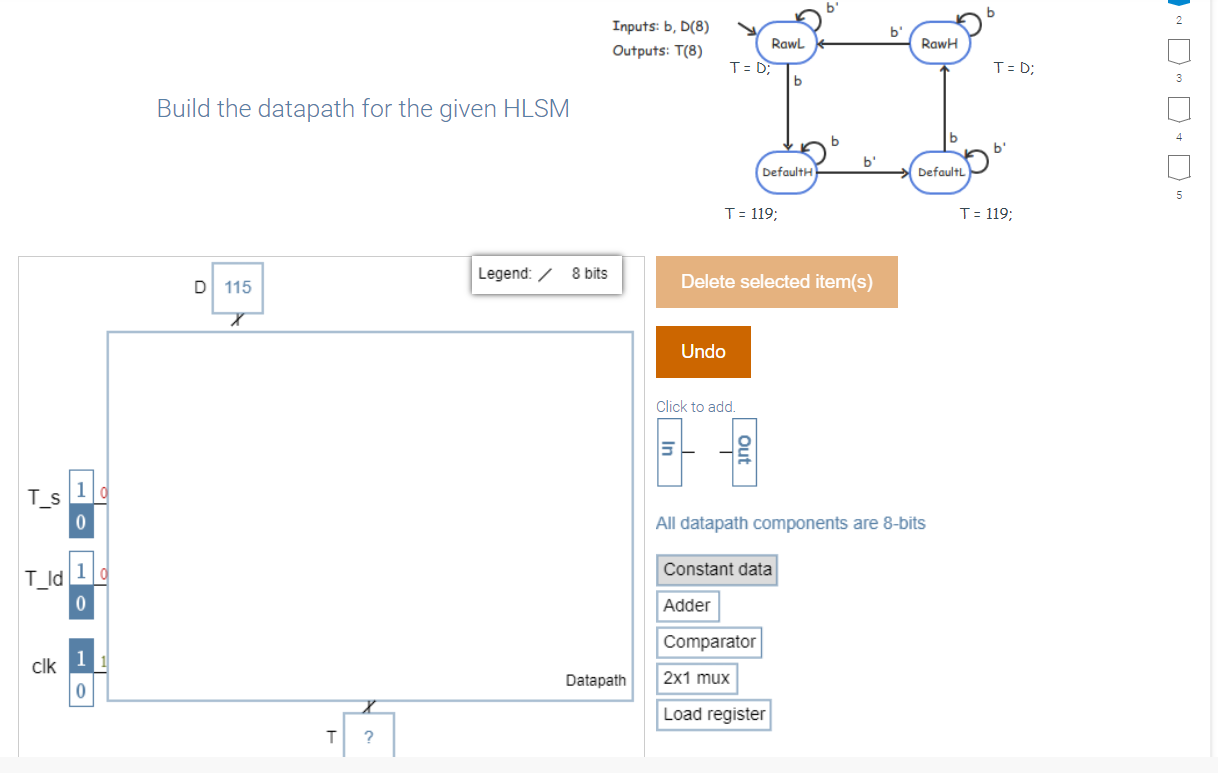Add a Load register component
Viewport: 1218px width, 773px height.
tap(713, 714)
